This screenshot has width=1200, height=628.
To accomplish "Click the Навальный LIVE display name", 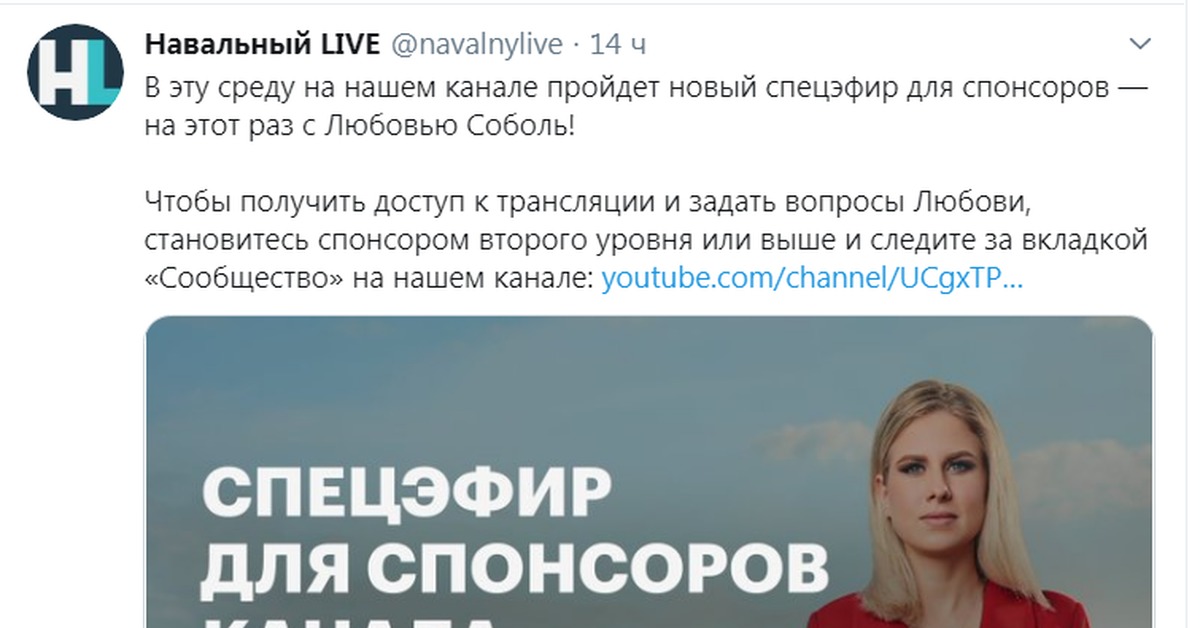I will coord(263,44).
